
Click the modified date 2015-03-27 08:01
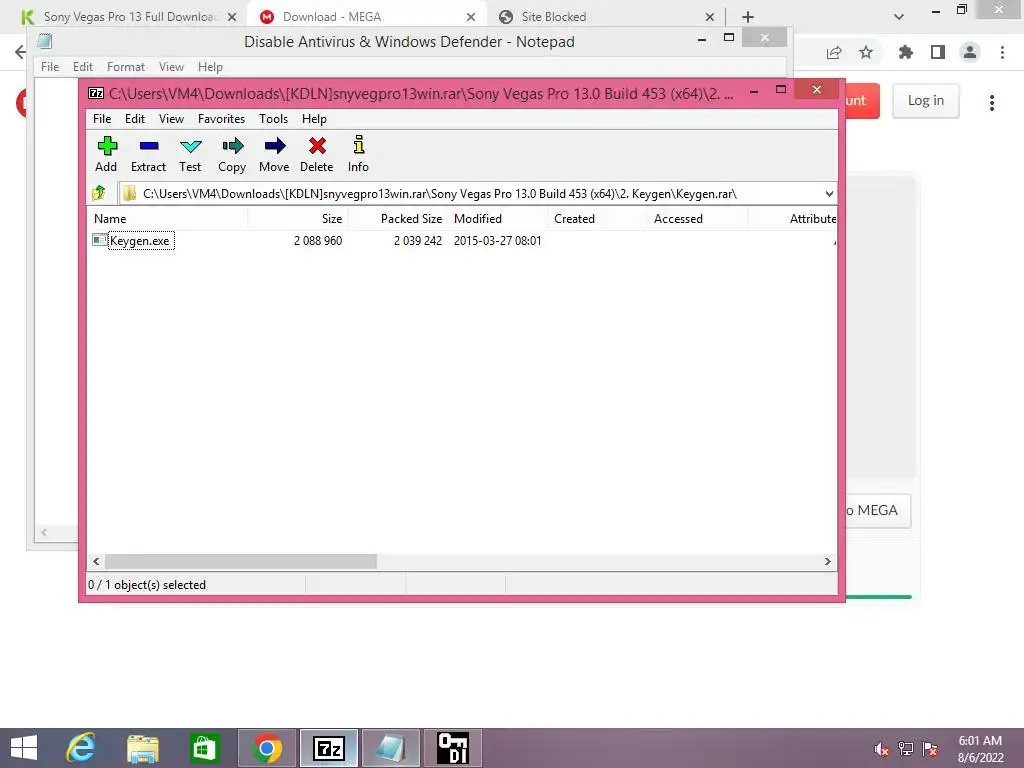tap(498, 240)
